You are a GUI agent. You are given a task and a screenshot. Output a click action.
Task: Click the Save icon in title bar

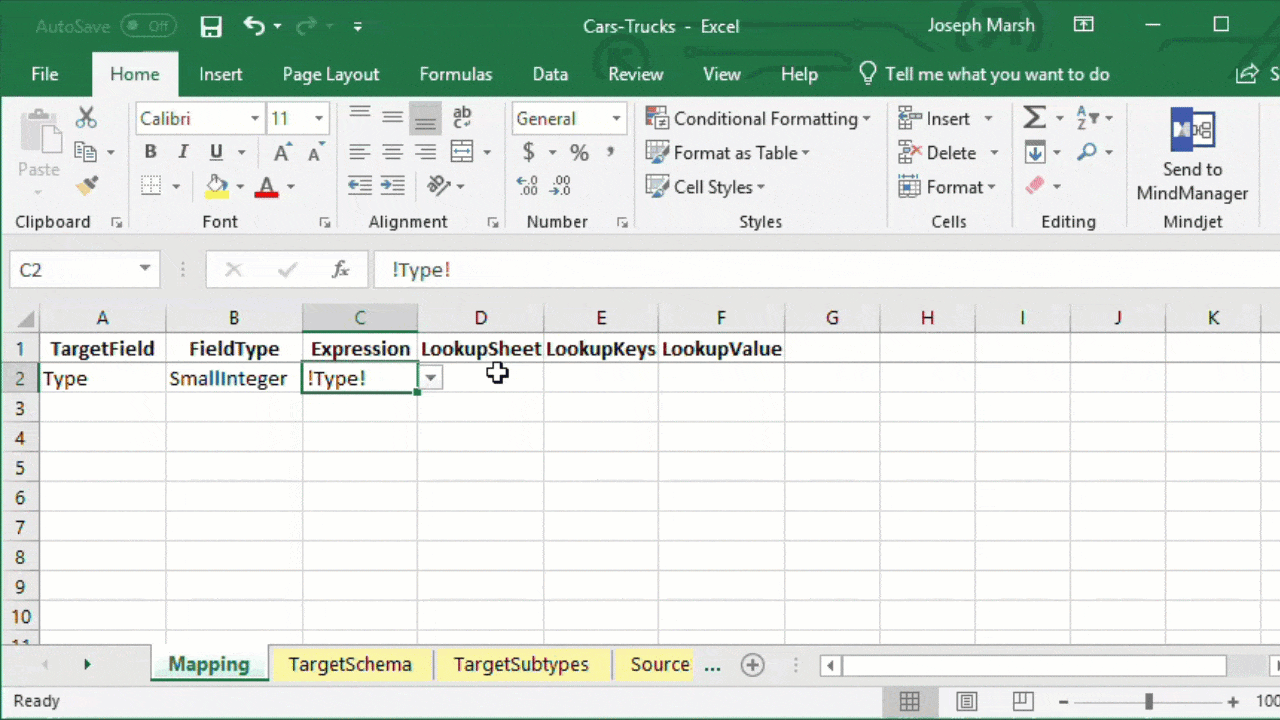coord(211,26)
